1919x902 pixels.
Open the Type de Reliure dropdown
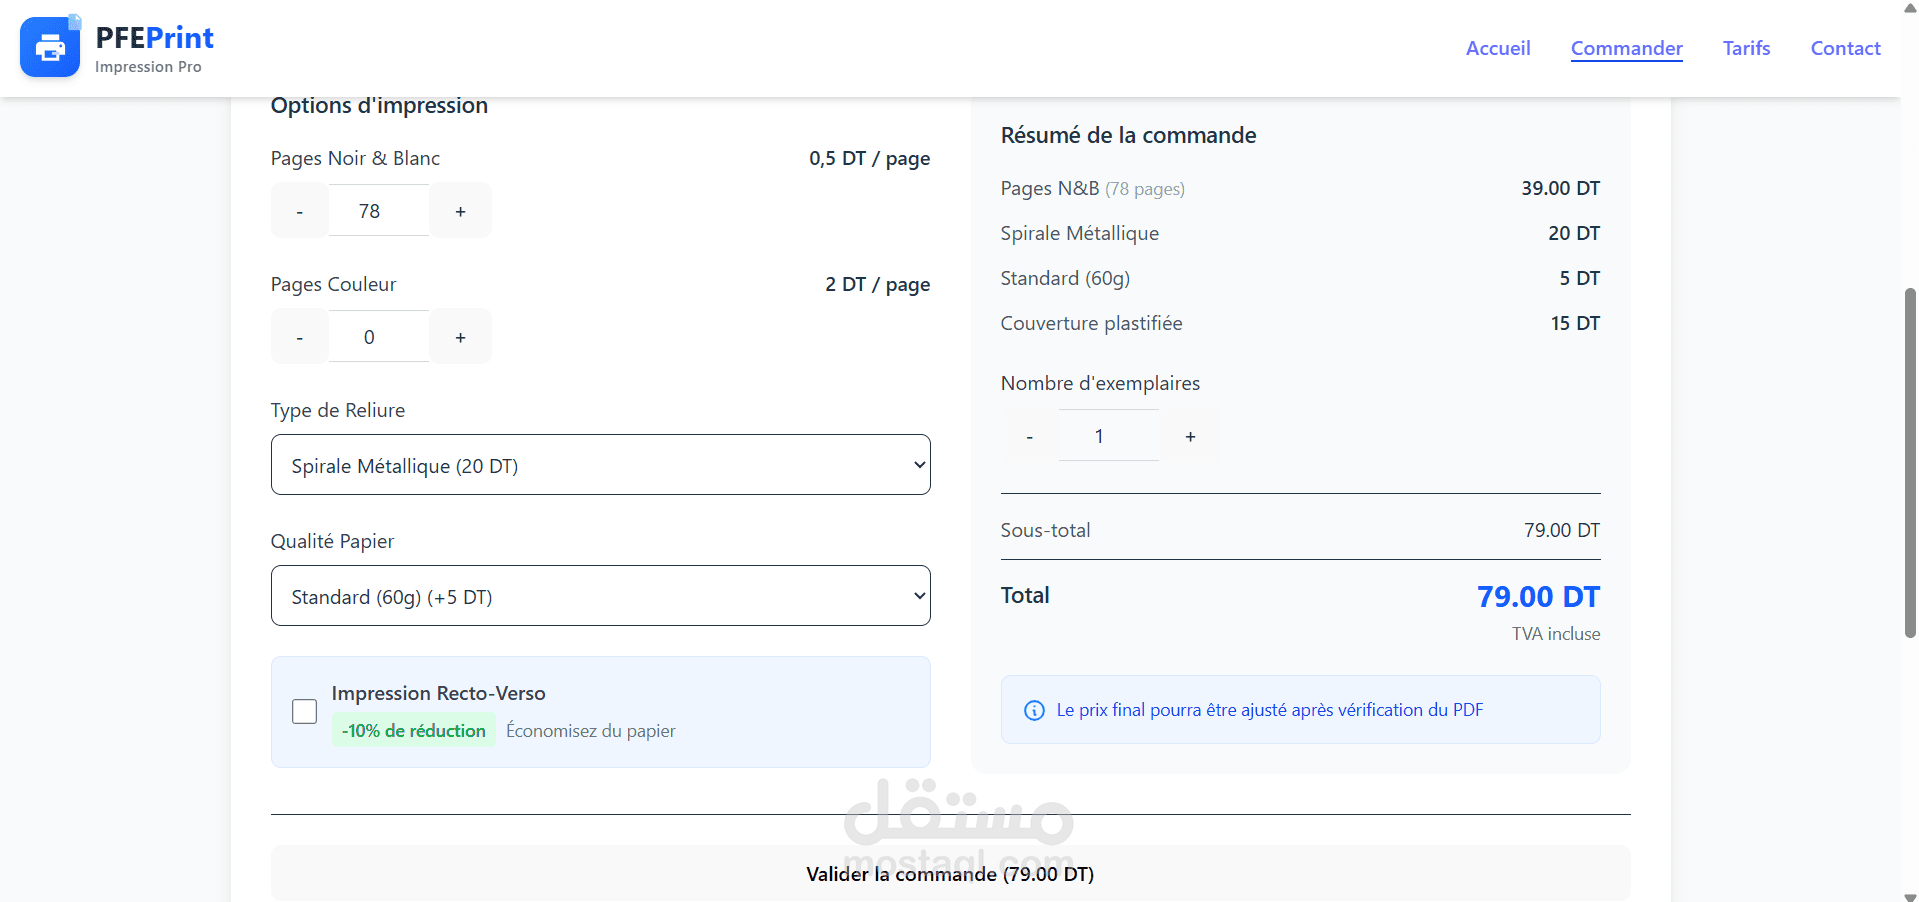[x=600, y=465]
